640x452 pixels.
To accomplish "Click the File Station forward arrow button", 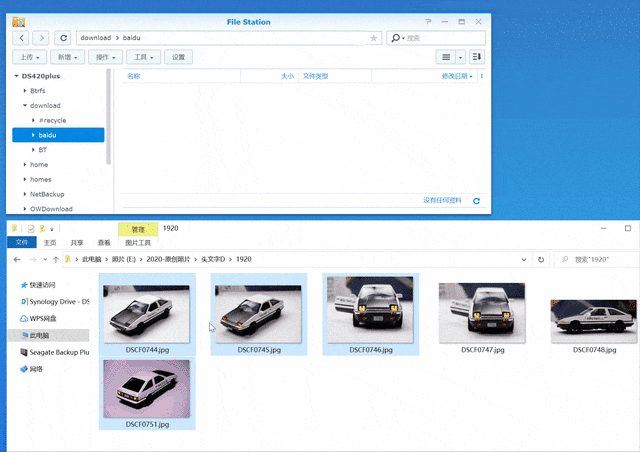I will [41, 38].
